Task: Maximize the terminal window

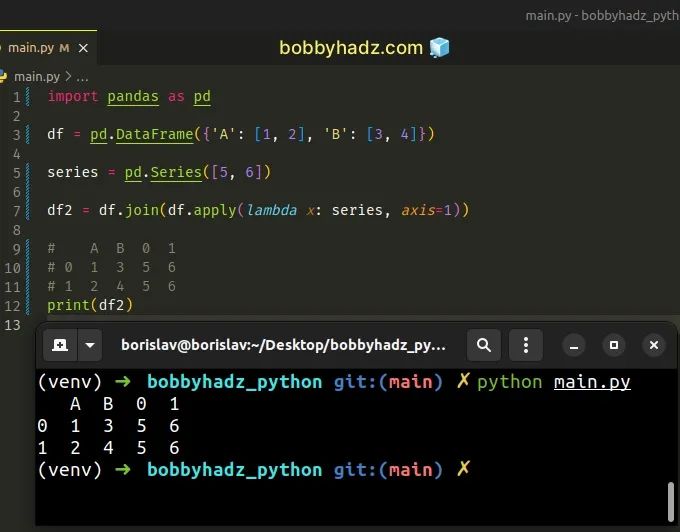Action: [x=614, y=345]
